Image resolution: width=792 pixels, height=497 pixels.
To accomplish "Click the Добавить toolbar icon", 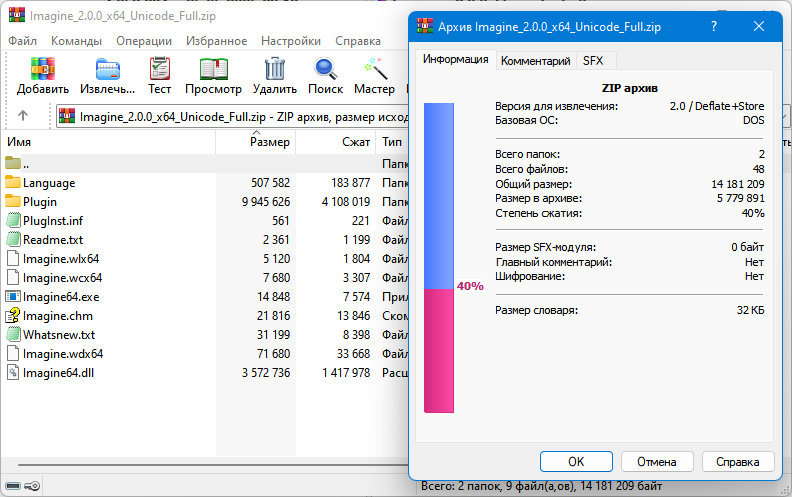I will (x=42, y=69).
